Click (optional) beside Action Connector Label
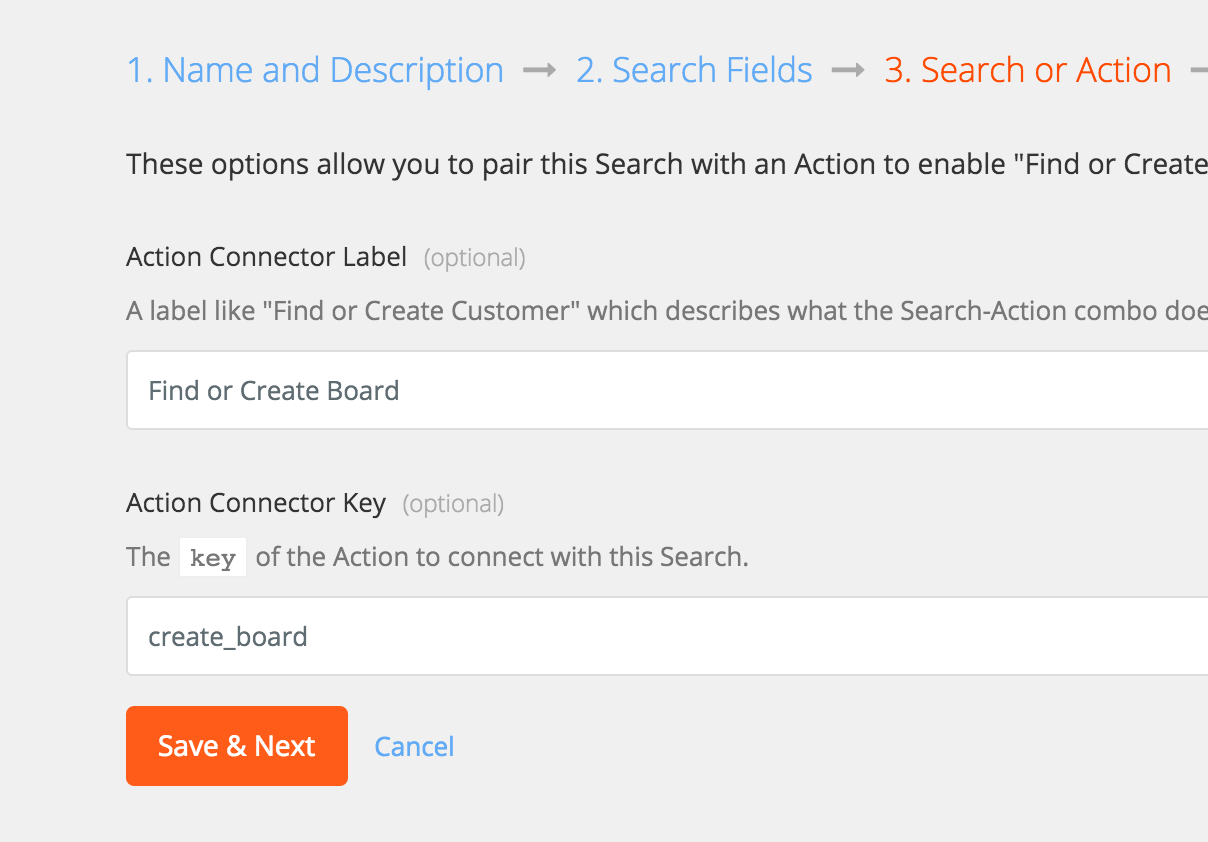 (x=475, y=258)
